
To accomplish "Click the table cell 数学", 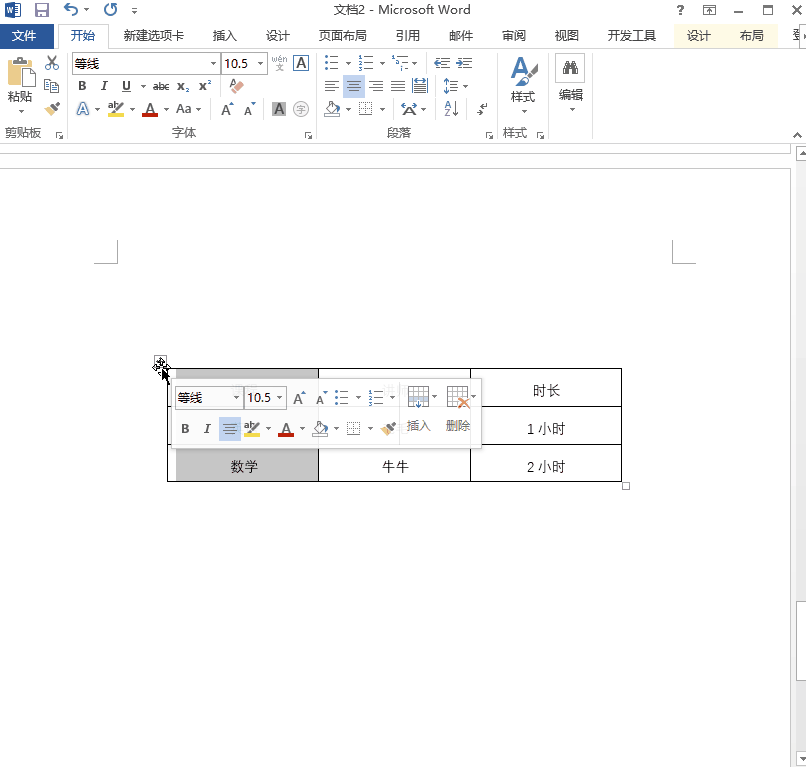I will point(243,466).
